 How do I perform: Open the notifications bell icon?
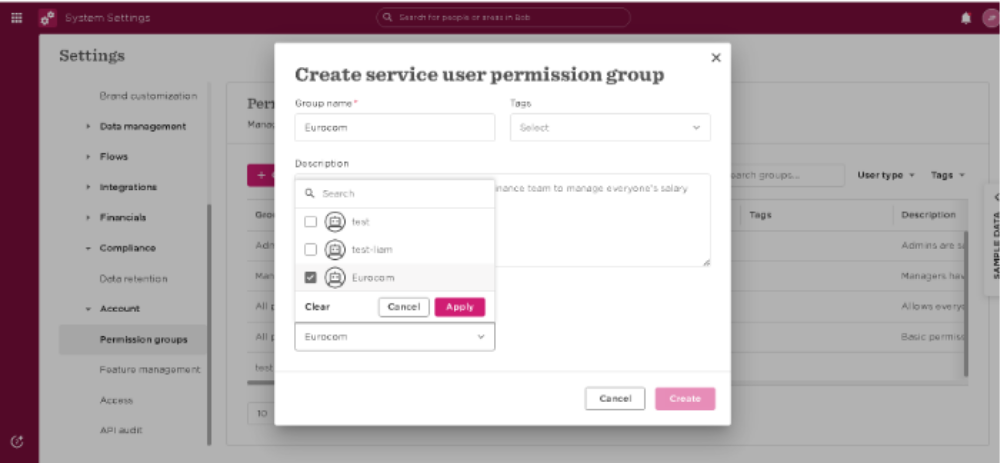pyautogui.click(x=966, y=18)
